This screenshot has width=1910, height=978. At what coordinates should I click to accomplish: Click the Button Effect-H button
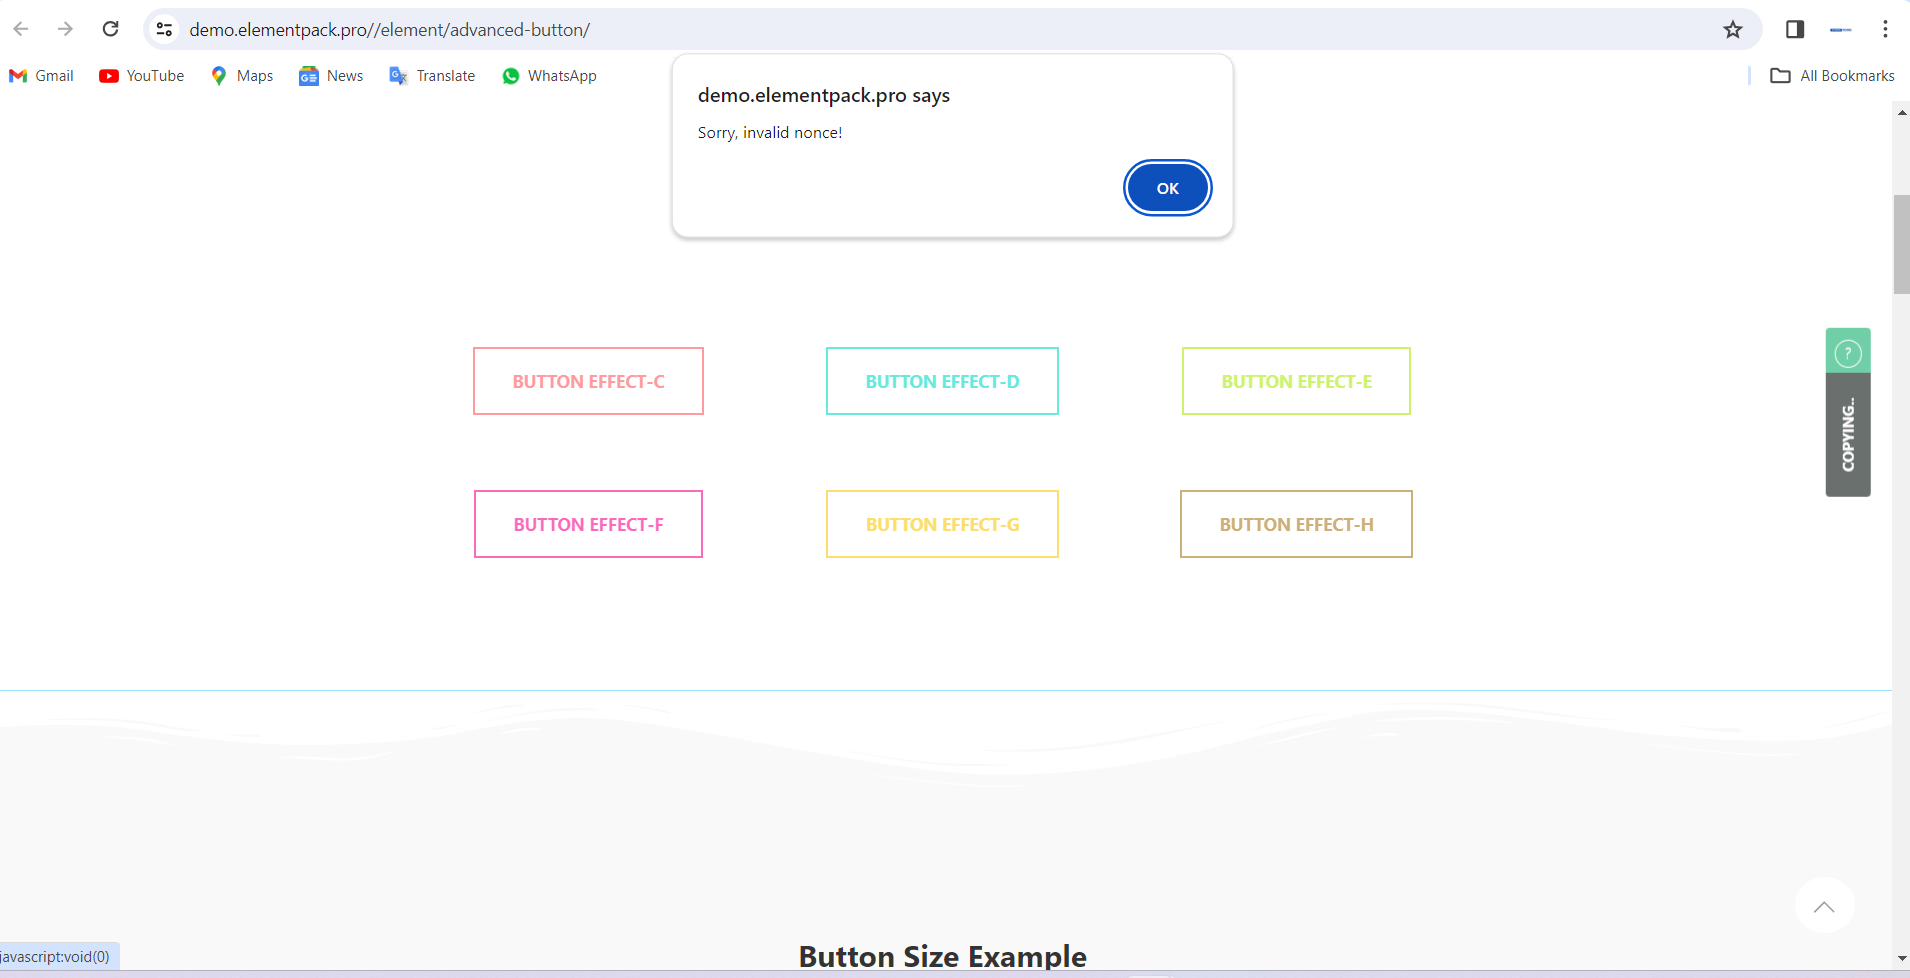pos(1296,524)
